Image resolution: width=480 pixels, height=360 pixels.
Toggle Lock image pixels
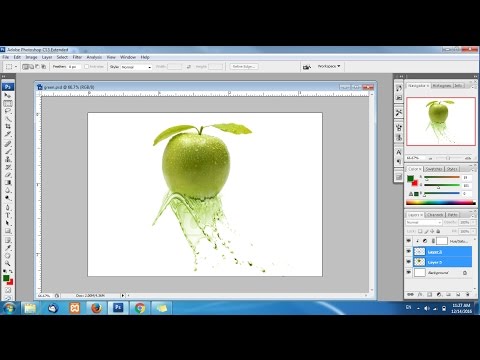click(426, 231)
